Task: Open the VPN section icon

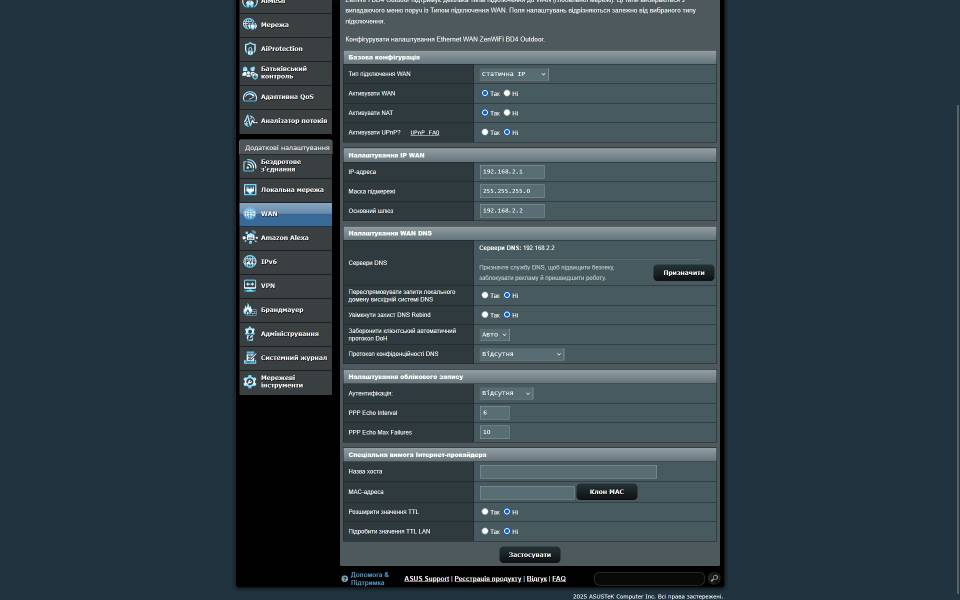Action: 250,286
